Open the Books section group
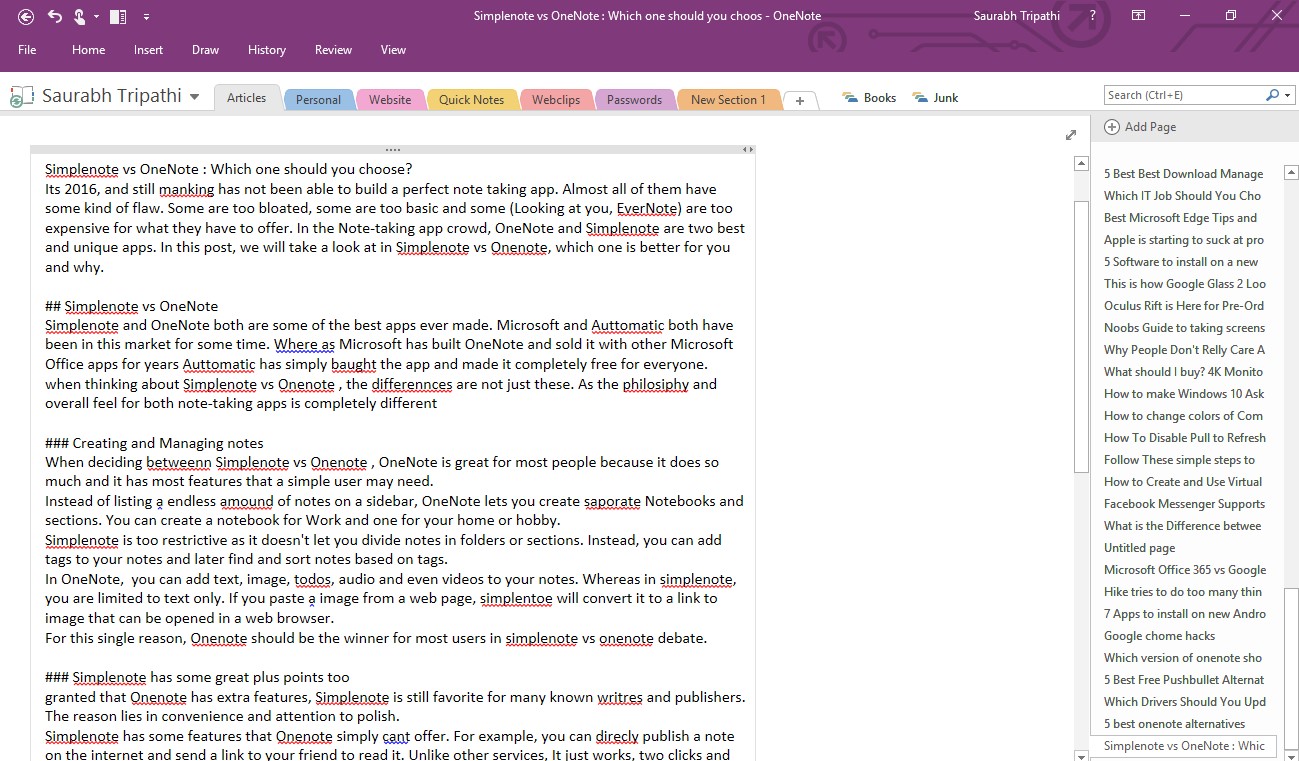The width and height of the screenshot is (1299, 761). point(869,98)
